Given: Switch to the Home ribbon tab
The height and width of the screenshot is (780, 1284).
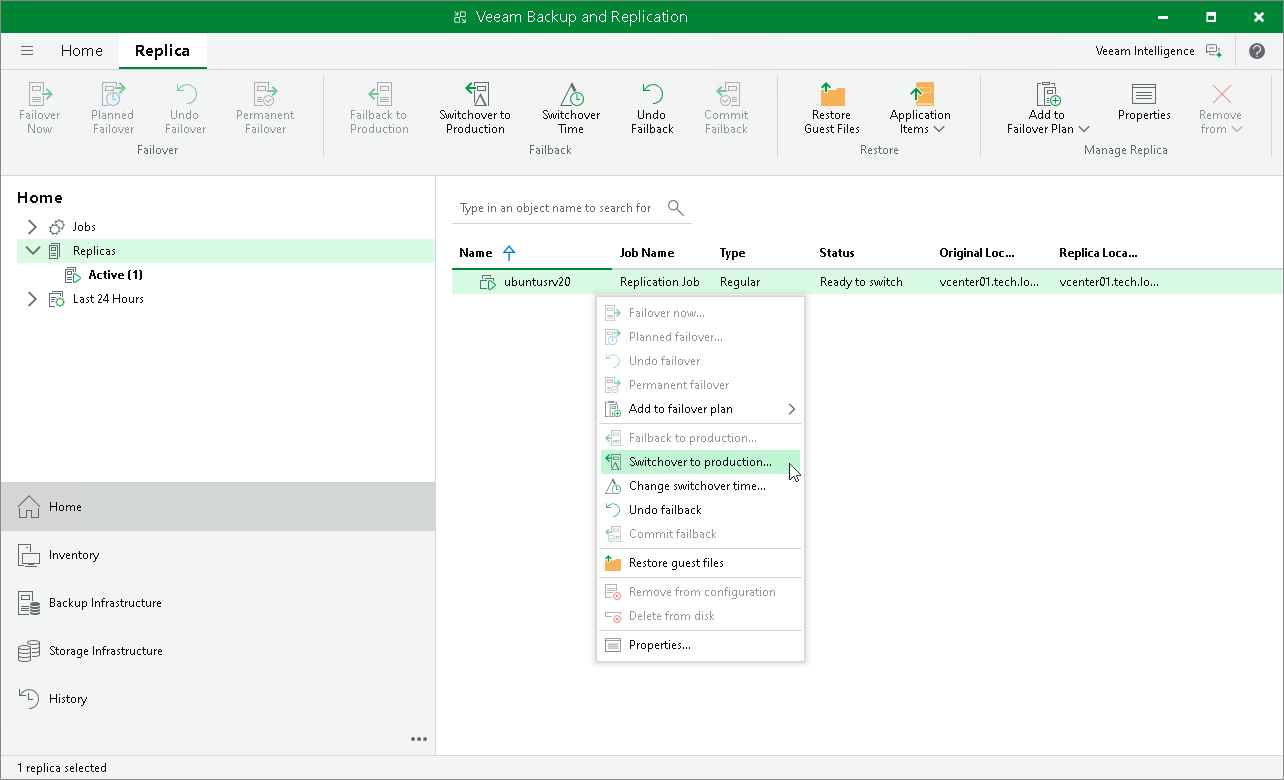Looking at the screenshot, I should pos(81,51).
